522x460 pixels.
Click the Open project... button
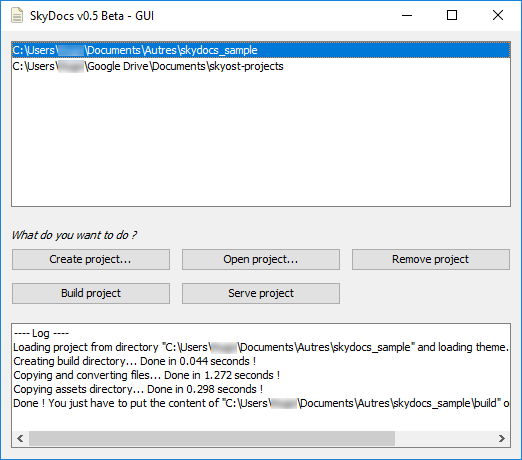261,259
